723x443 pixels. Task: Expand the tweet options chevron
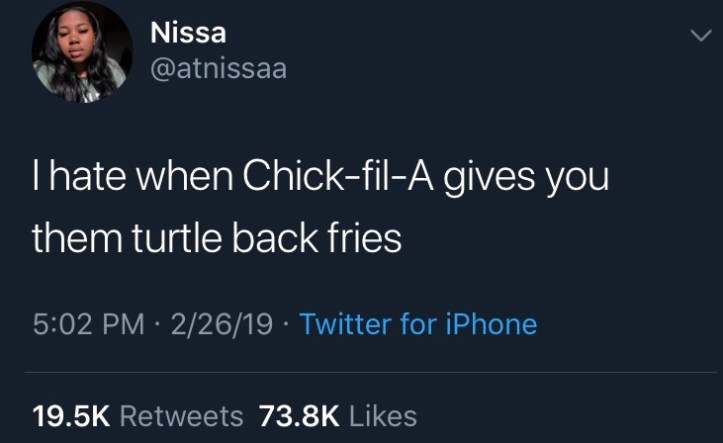pyautogui.click(x=700, y=34)
